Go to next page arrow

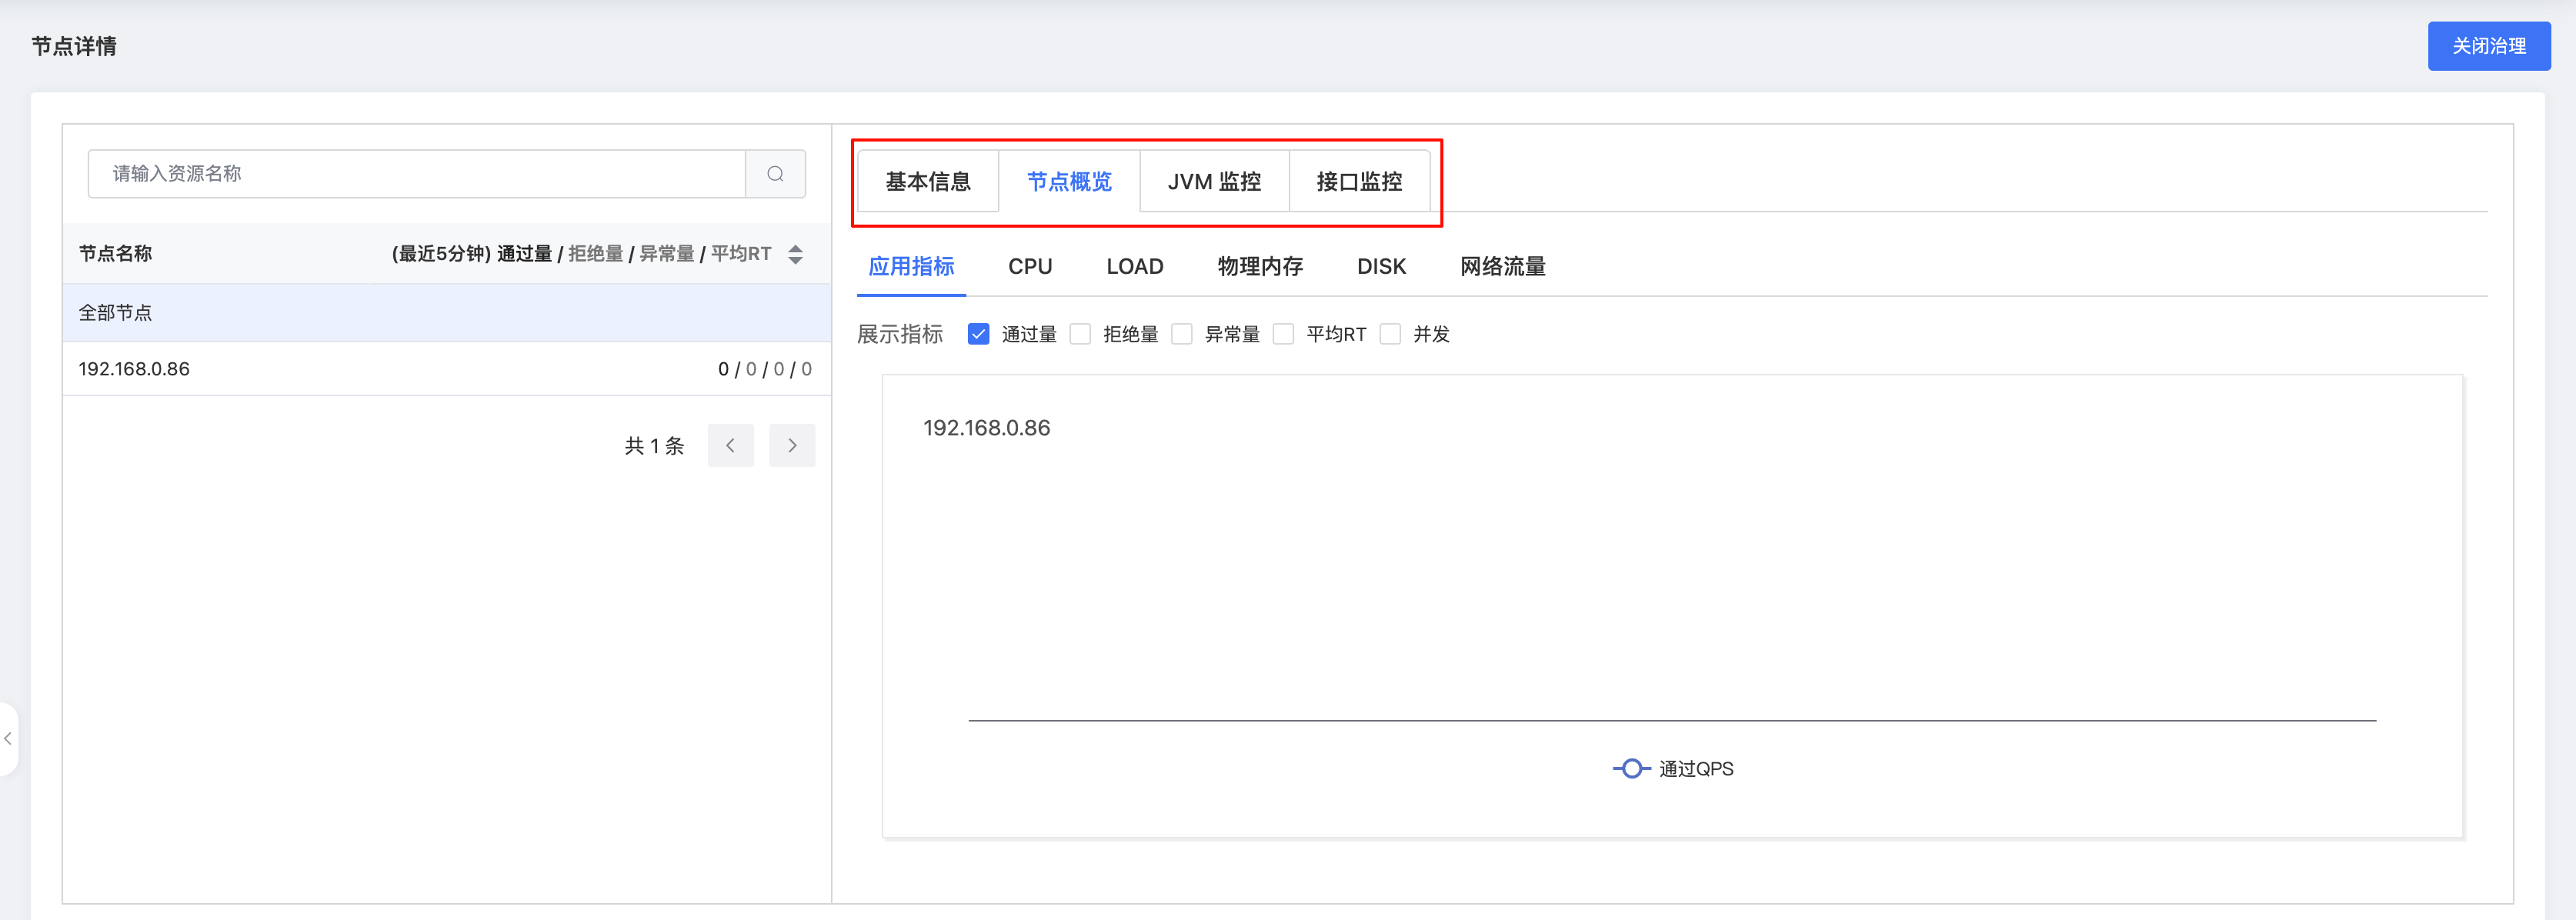pos(792,446)
